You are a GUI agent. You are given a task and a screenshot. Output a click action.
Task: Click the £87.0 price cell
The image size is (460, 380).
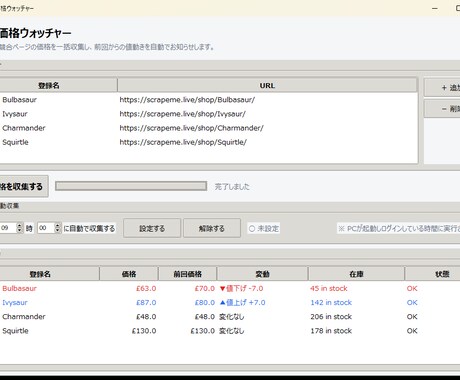tap(146, 303)
